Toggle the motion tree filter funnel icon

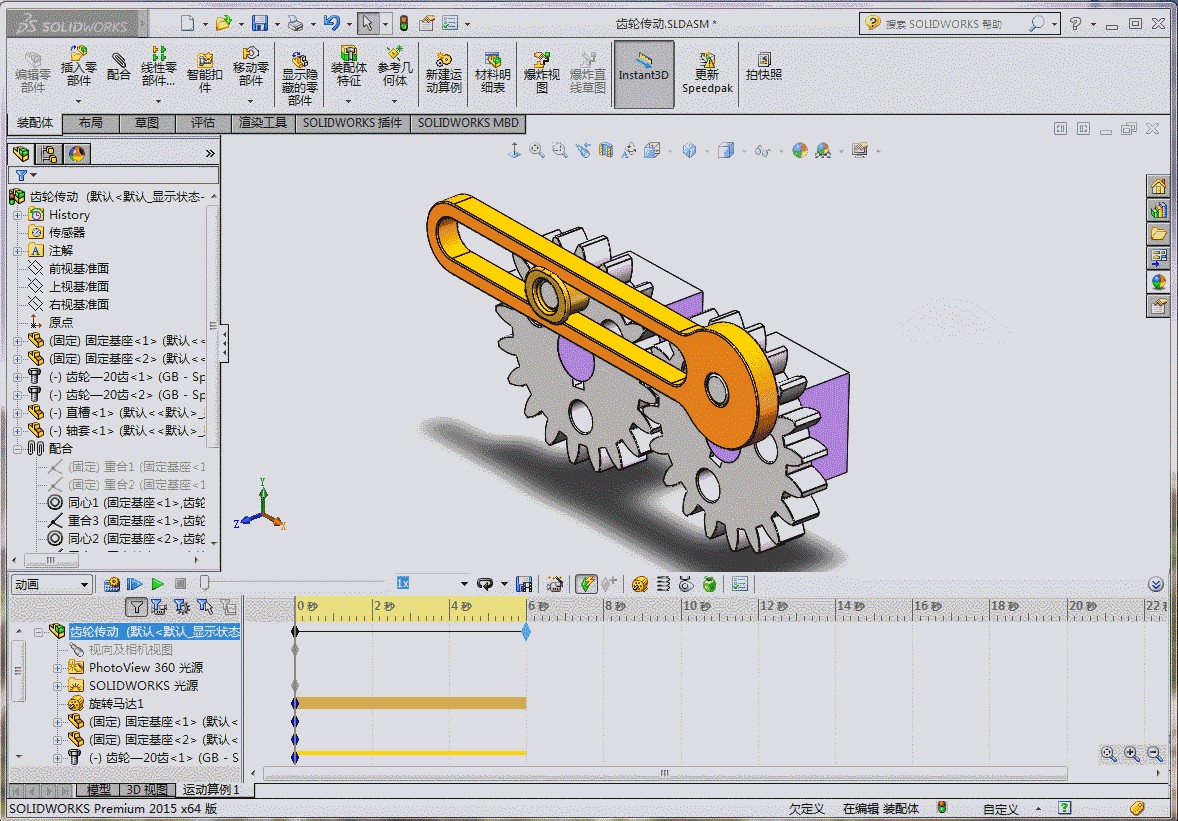click(x=136, y=607)
